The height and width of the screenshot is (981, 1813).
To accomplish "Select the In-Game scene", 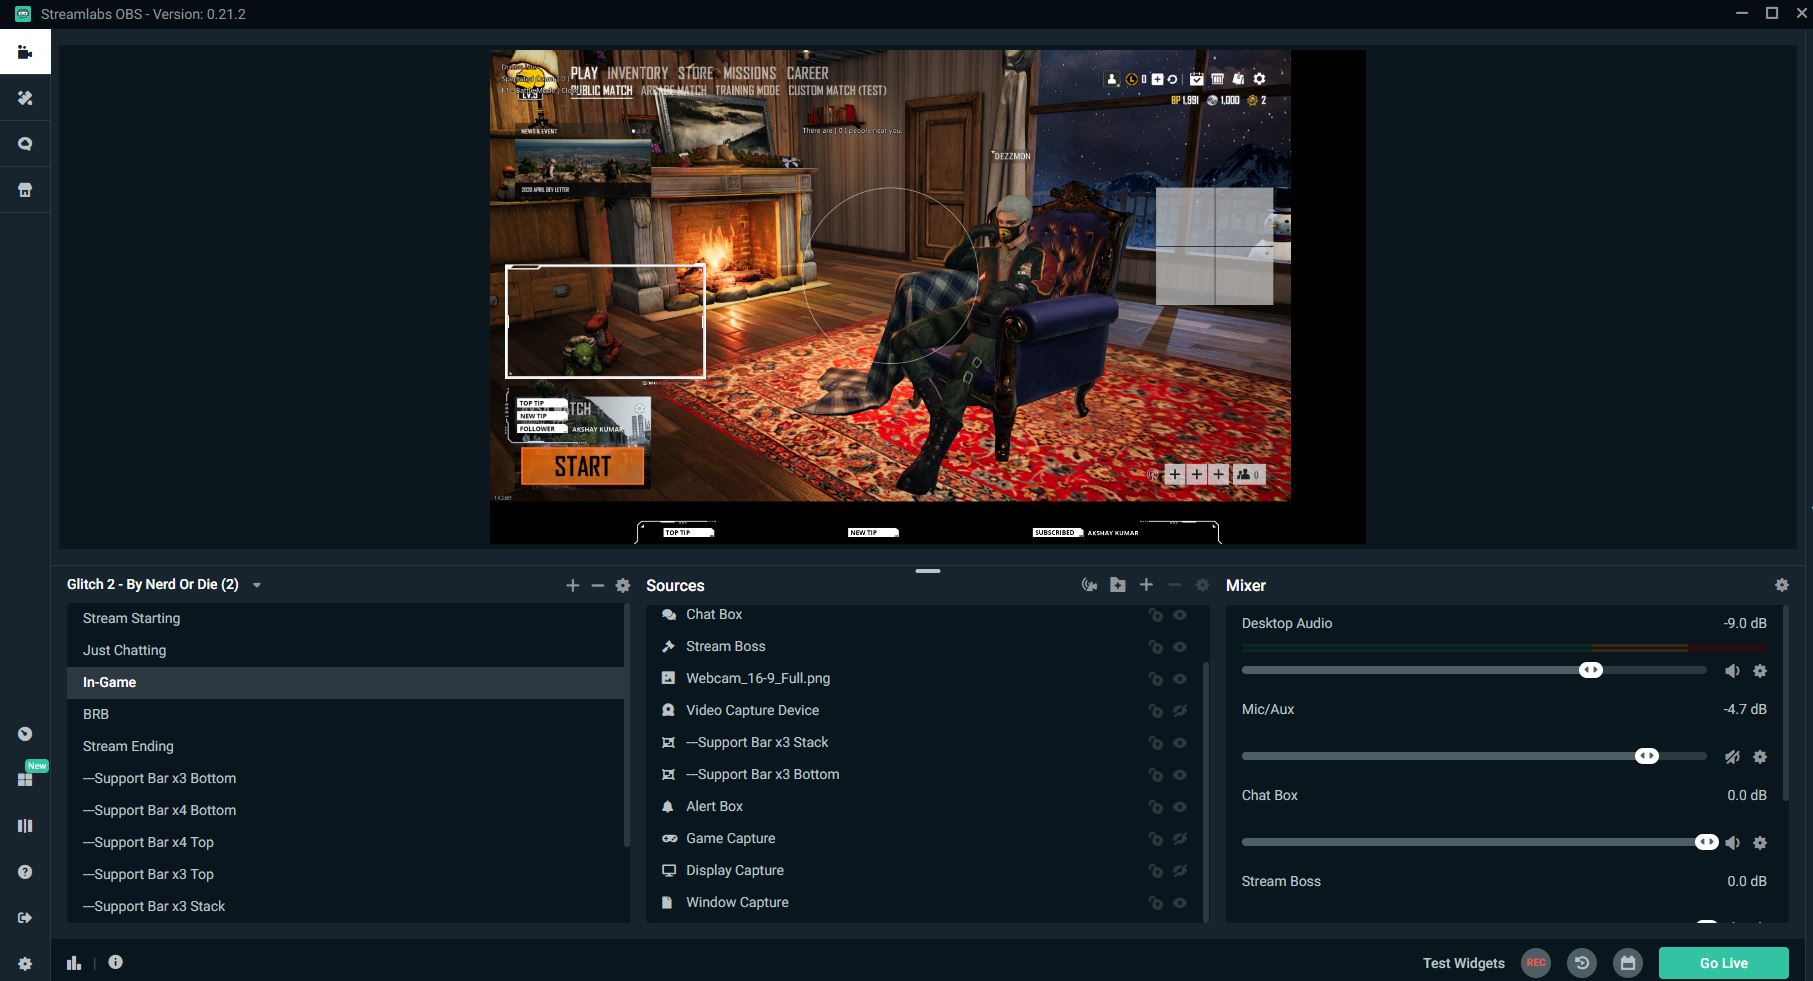I will click(x=345, y=682).
